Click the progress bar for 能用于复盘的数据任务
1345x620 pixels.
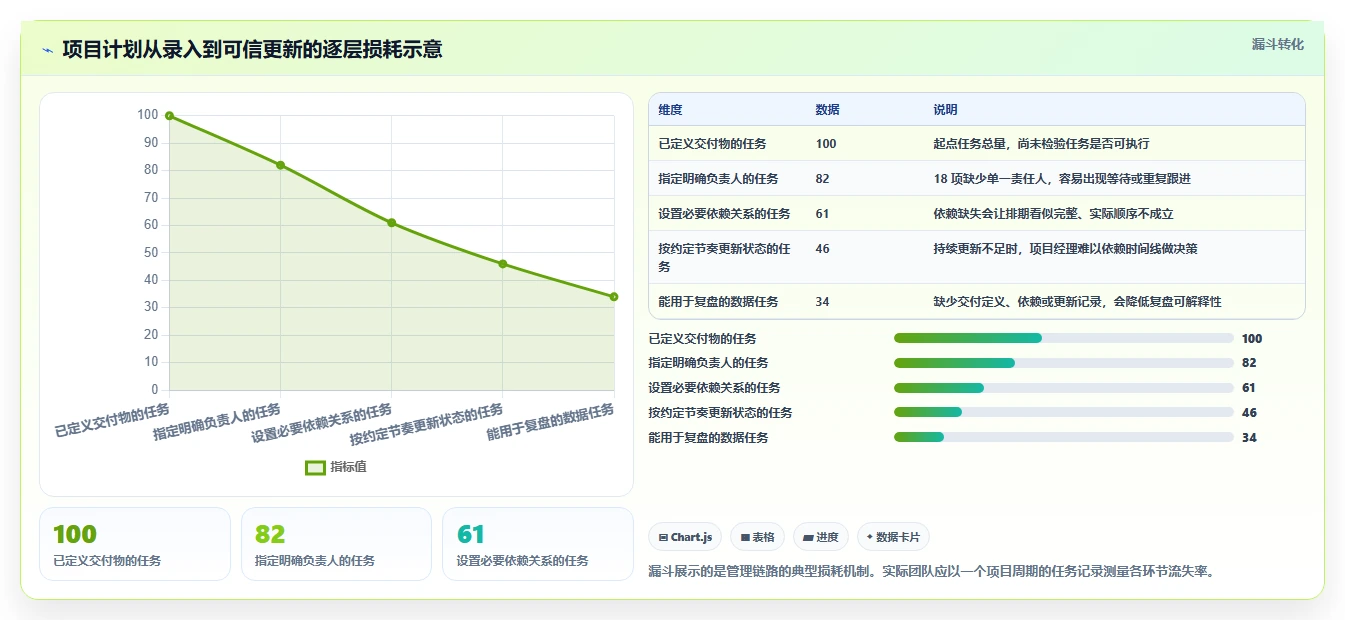[x=1064, y=438]
